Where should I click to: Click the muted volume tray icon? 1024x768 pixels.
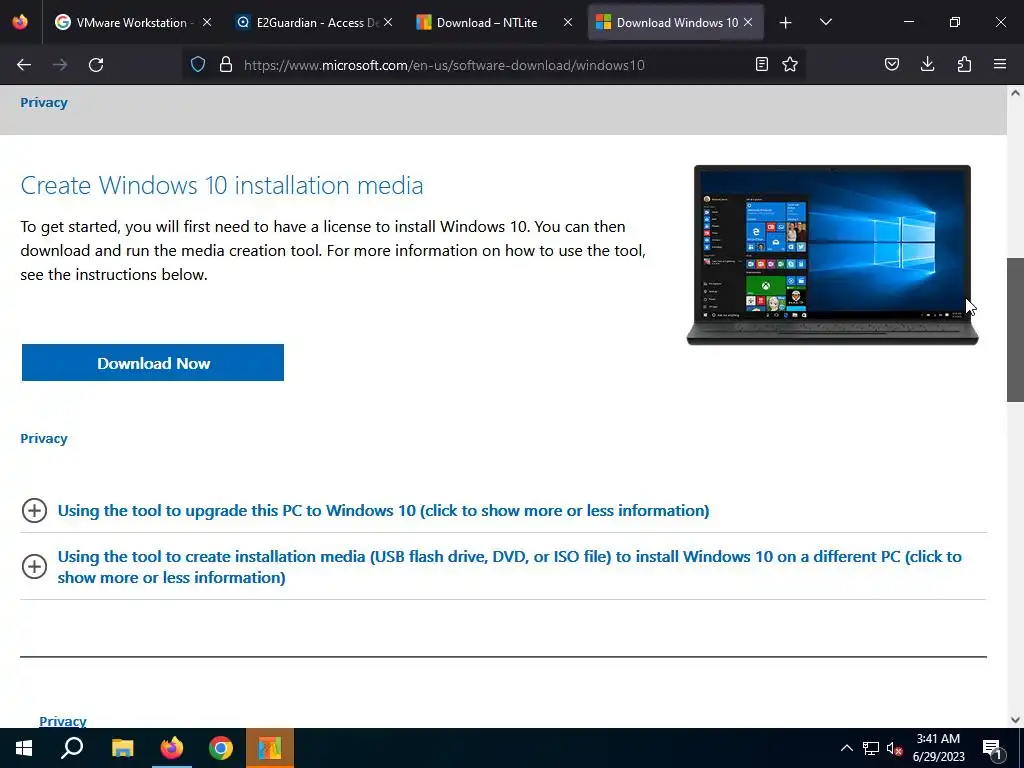[x=894, y=748]
